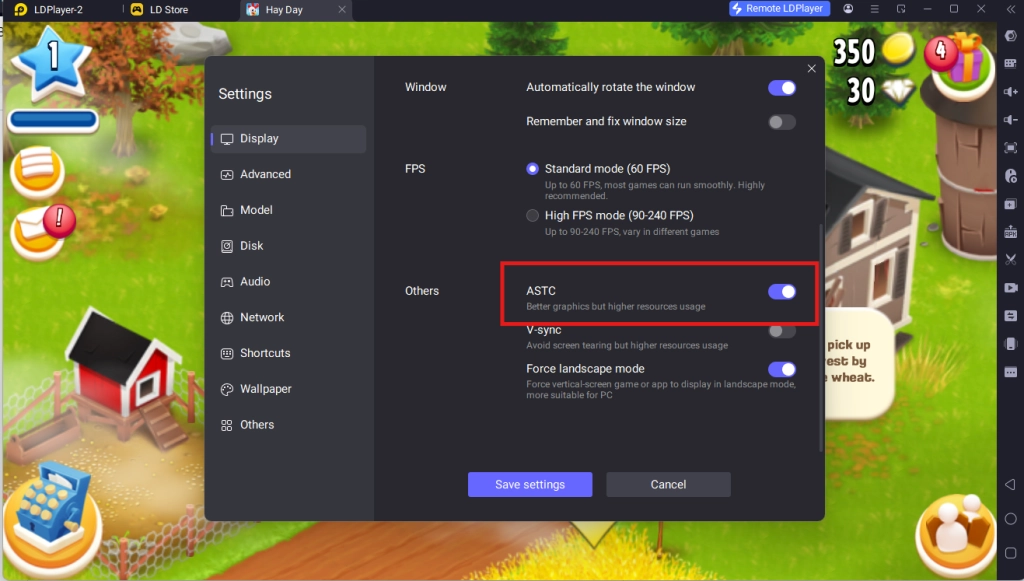Click the Hay Day level star icon
The image size is (1024, 581).
pos(52,63)
